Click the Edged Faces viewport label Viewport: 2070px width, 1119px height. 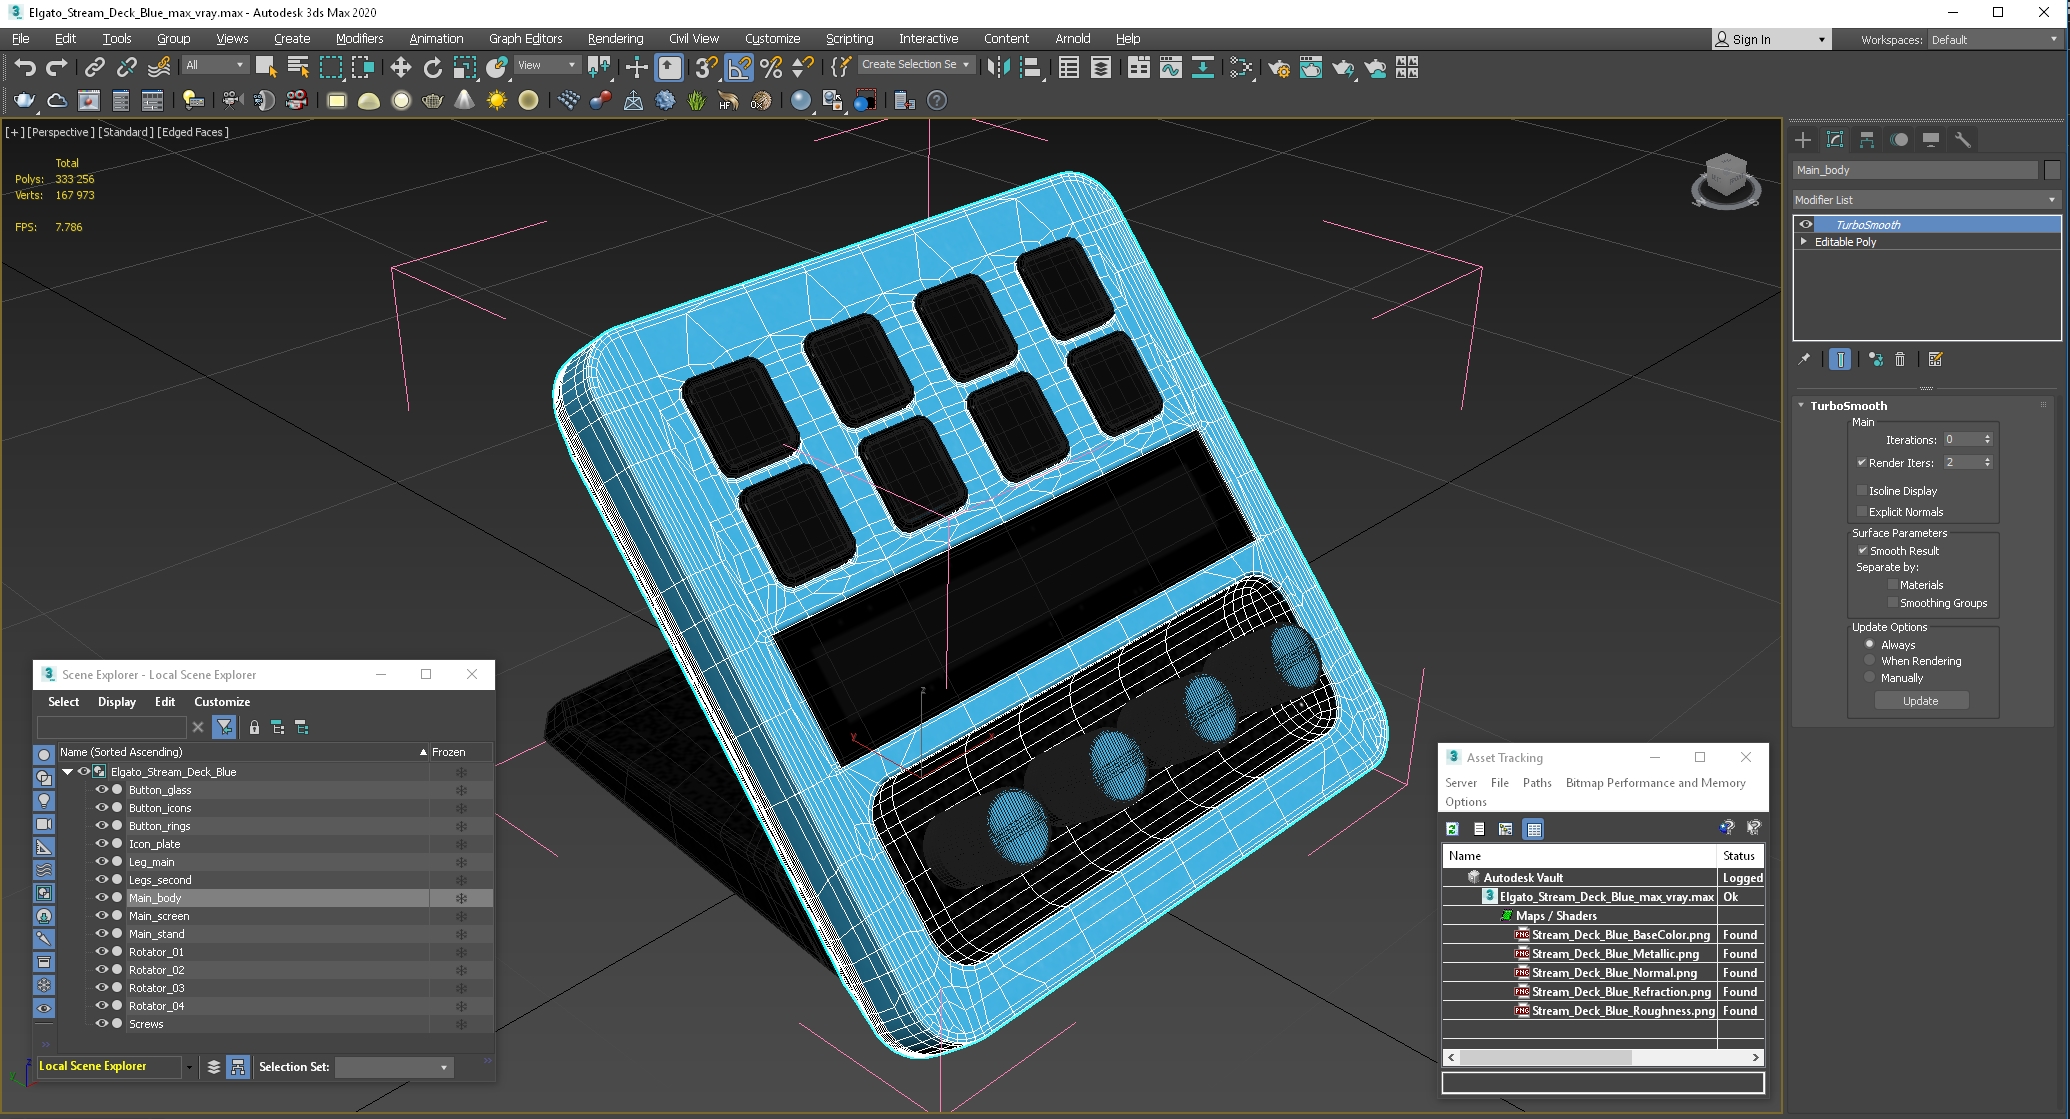coord(193,132)
